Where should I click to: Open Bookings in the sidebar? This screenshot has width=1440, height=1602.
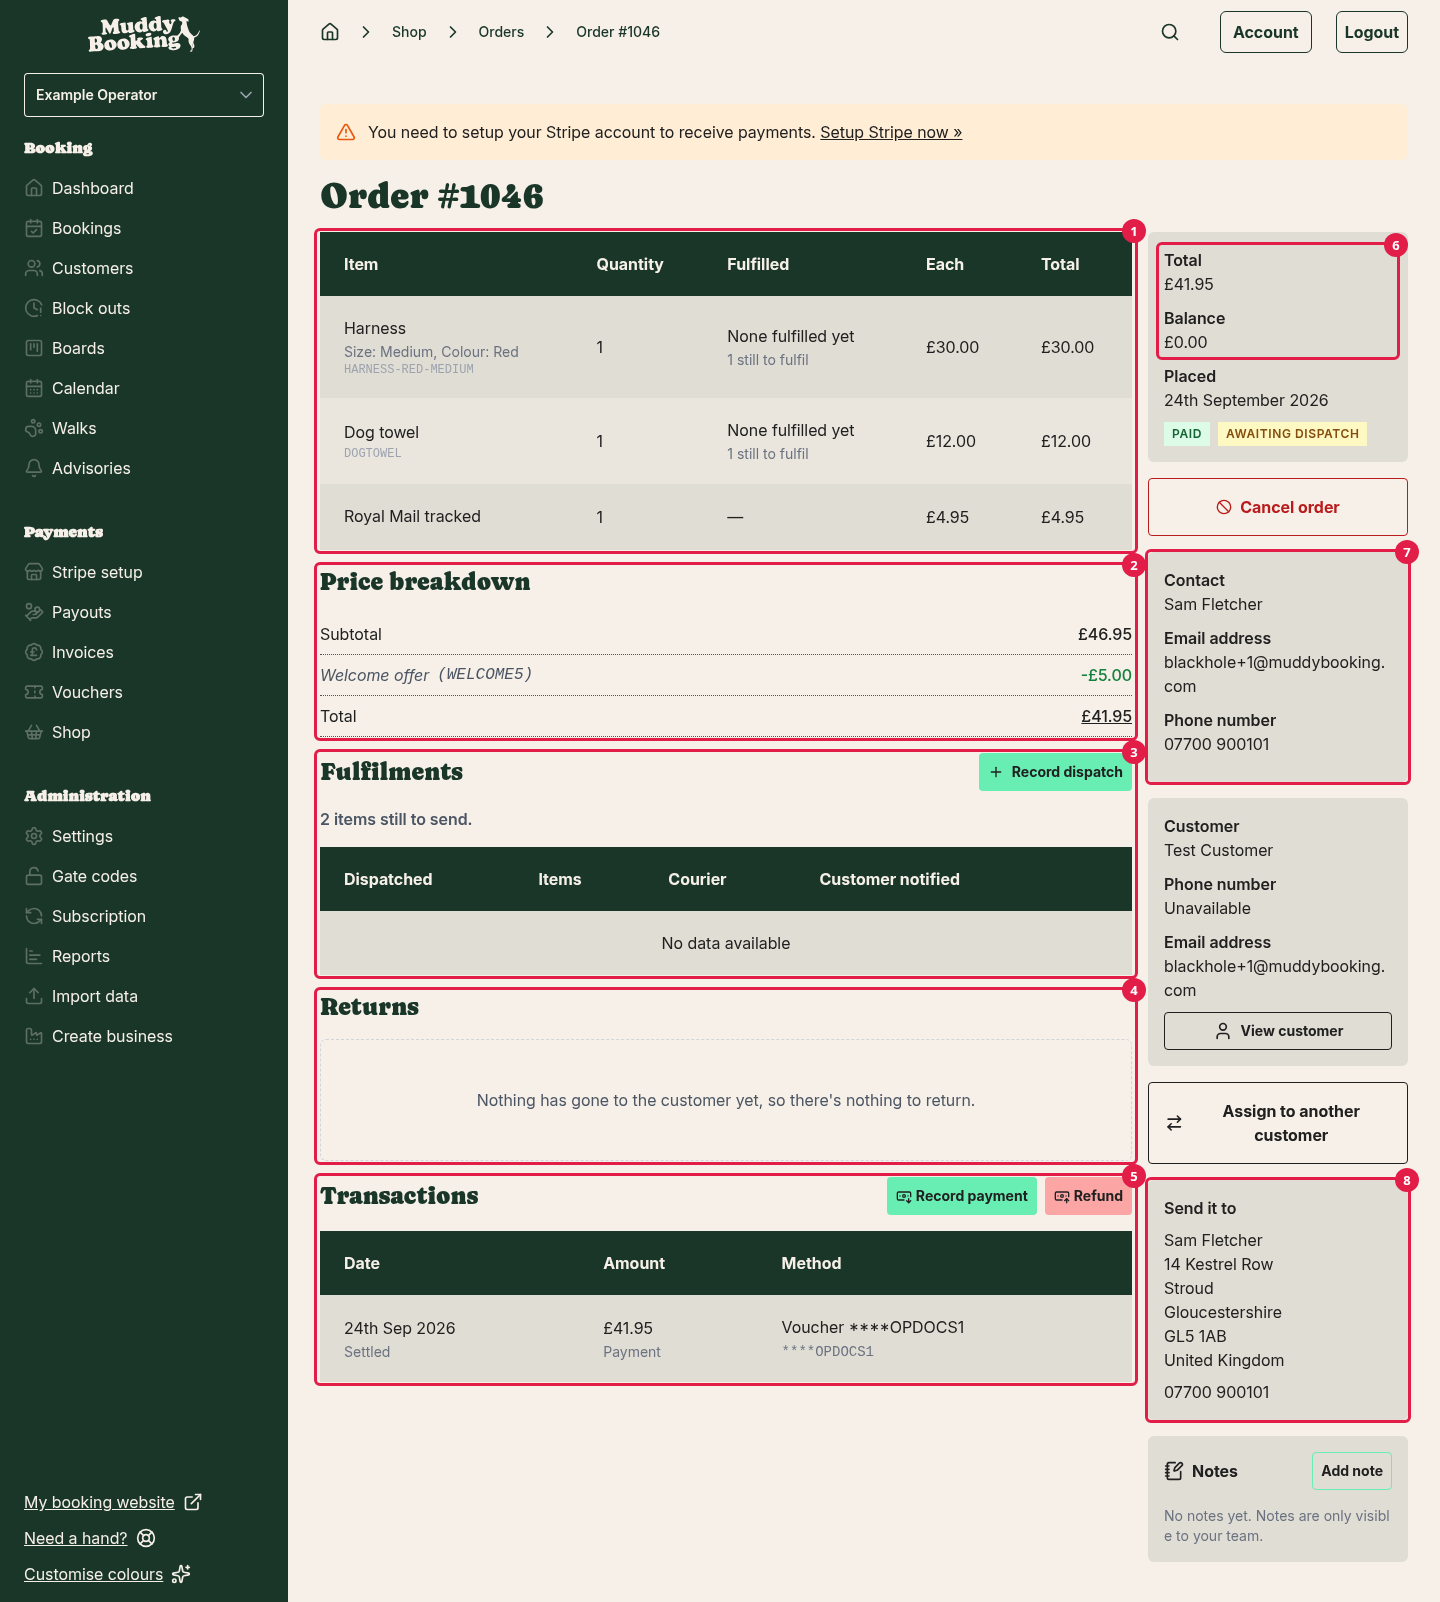[x=86, y=228]
